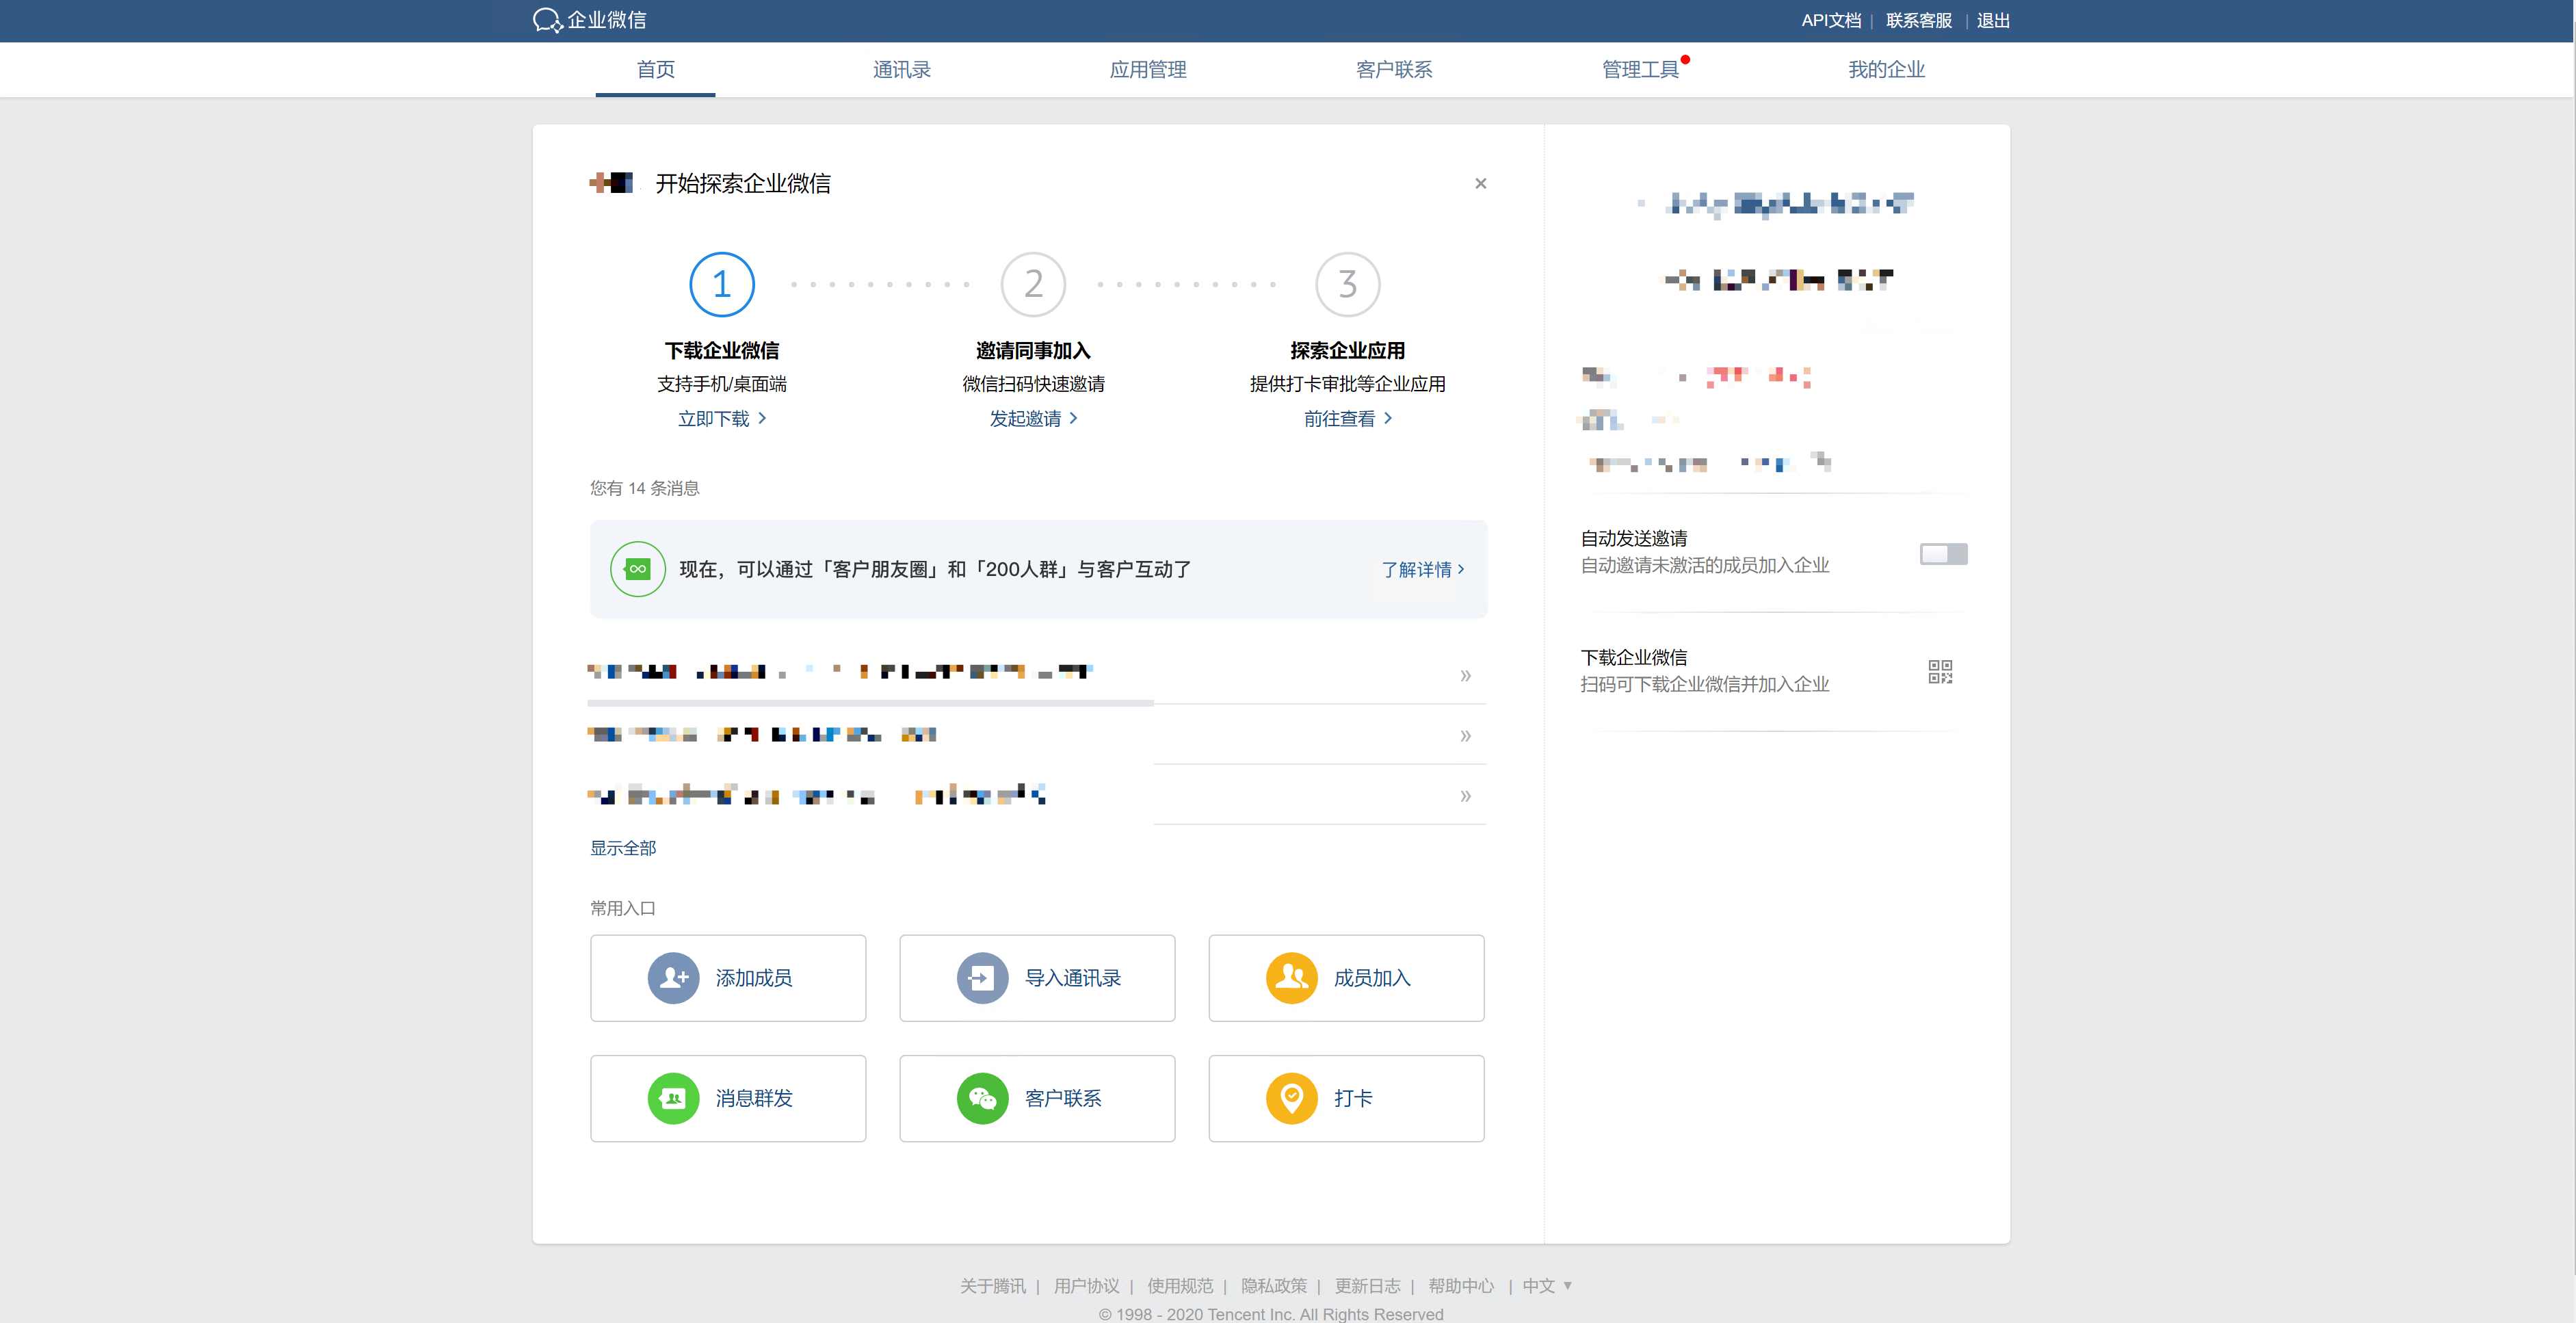This screenshot has height=1323, width=2576.
Task: Open the 更新日志 footer link
Action: (x=1367, y=1286)
